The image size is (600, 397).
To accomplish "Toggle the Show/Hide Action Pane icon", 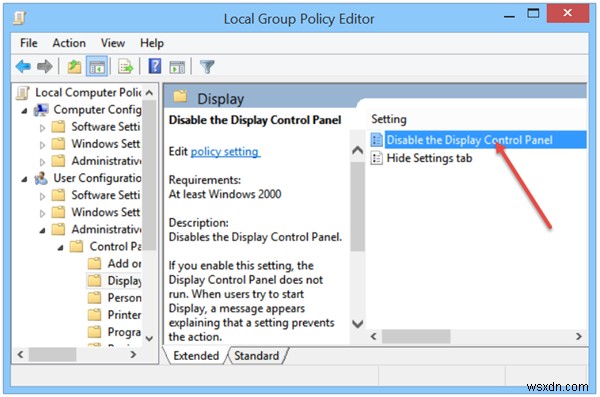I will click(177, 67).
